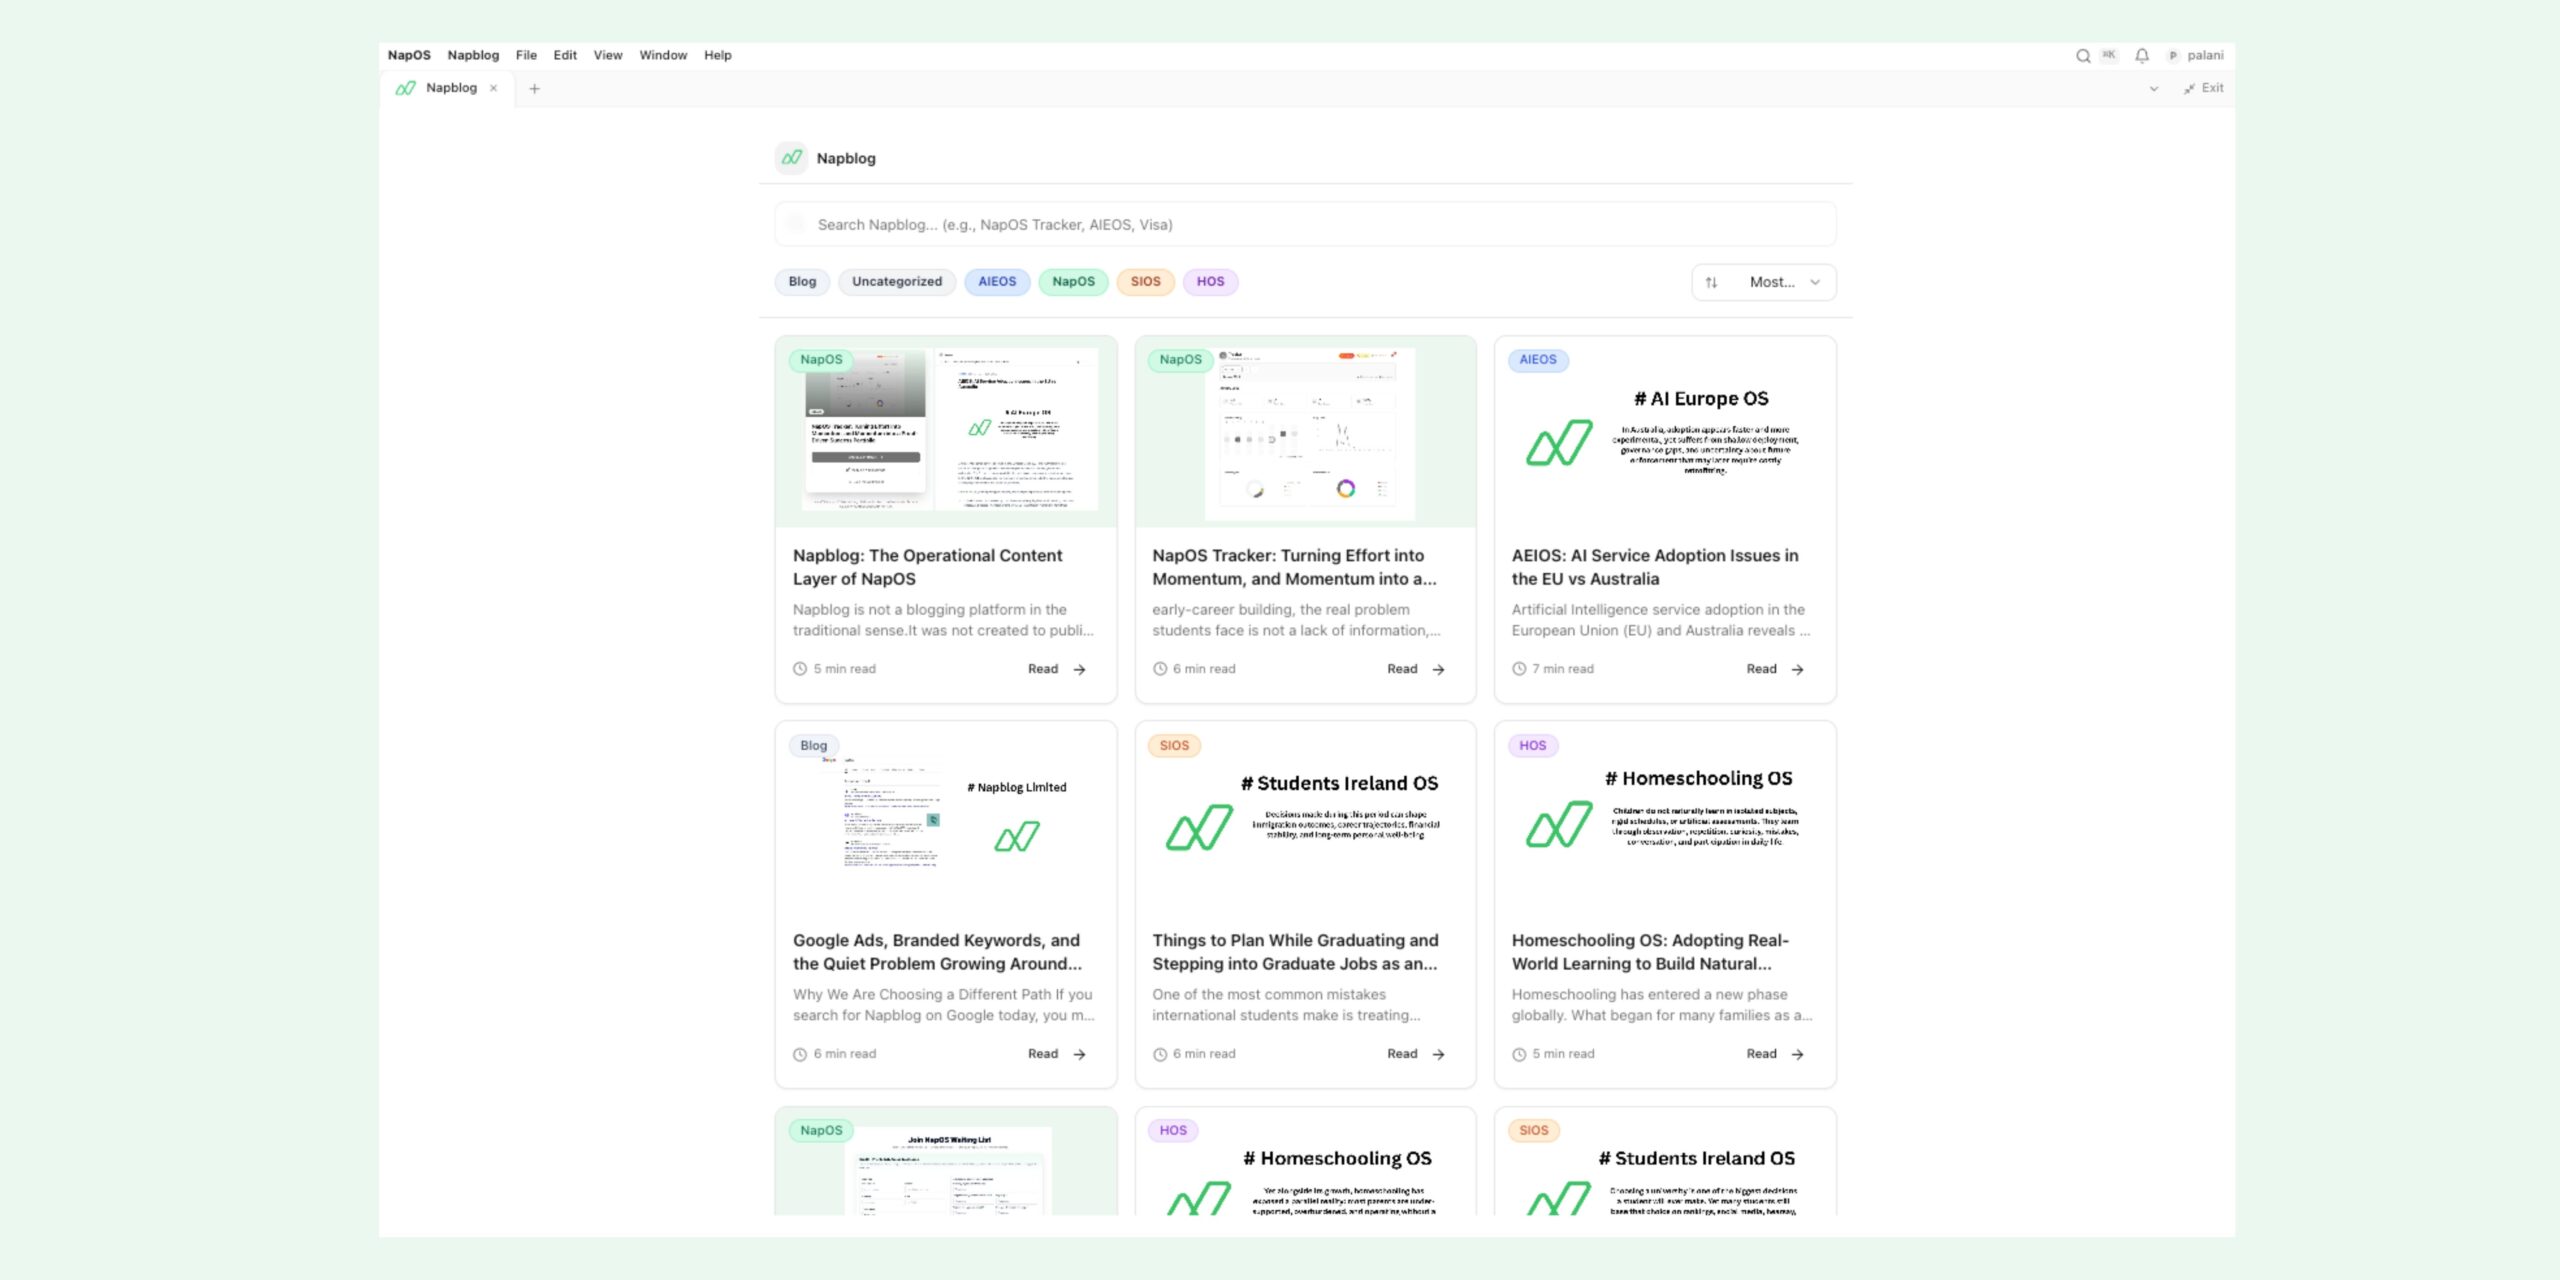Open notifications via the bell icon
Viewport: 2560px width, 1280px height.
click(2141, 55)
